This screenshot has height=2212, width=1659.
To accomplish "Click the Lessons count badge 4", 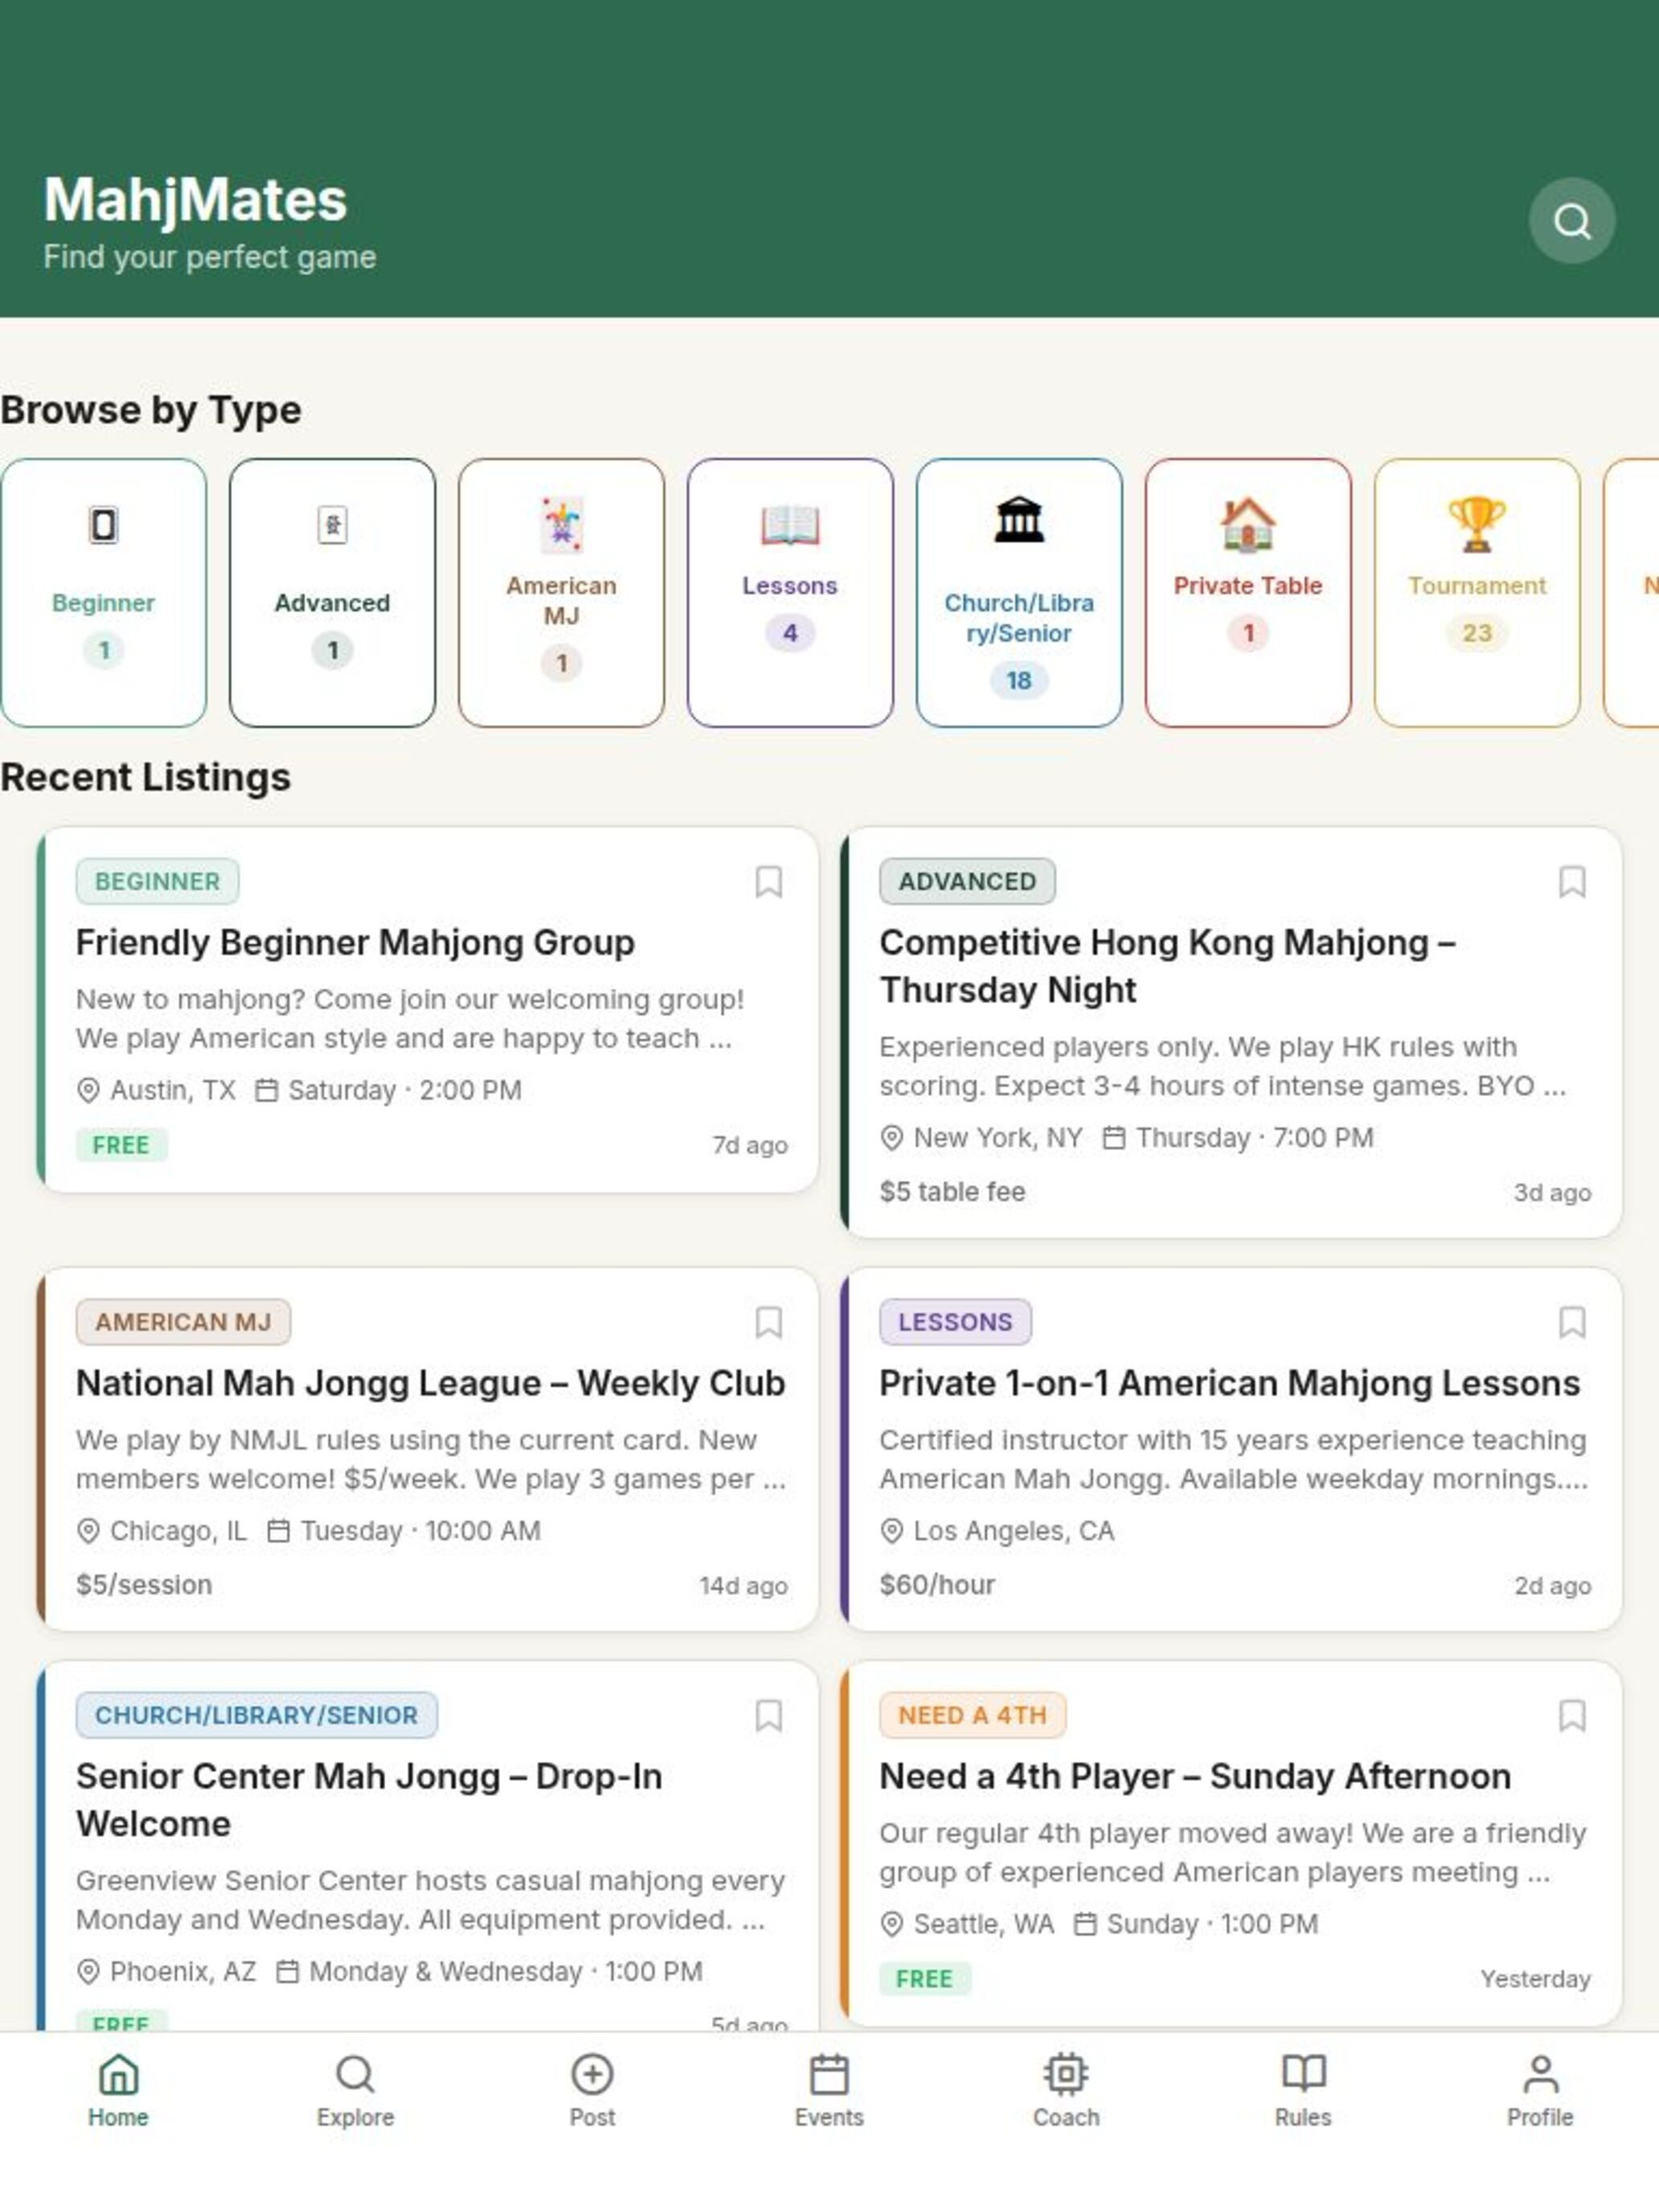I will (790, 633).
